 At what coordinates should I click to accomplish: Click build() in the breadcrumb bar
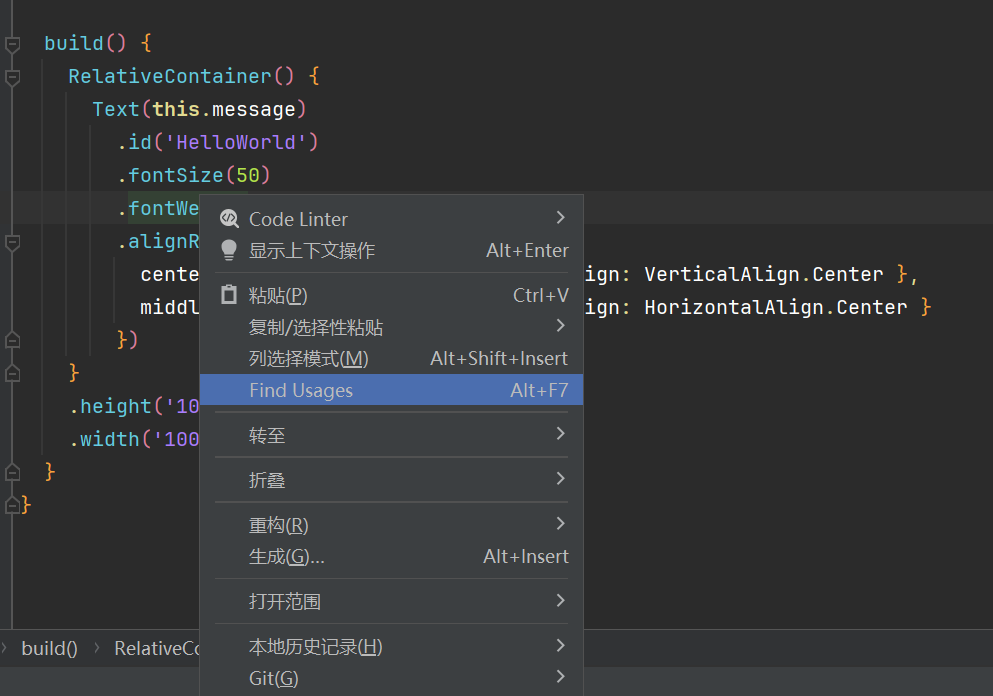tap(49, 649)
